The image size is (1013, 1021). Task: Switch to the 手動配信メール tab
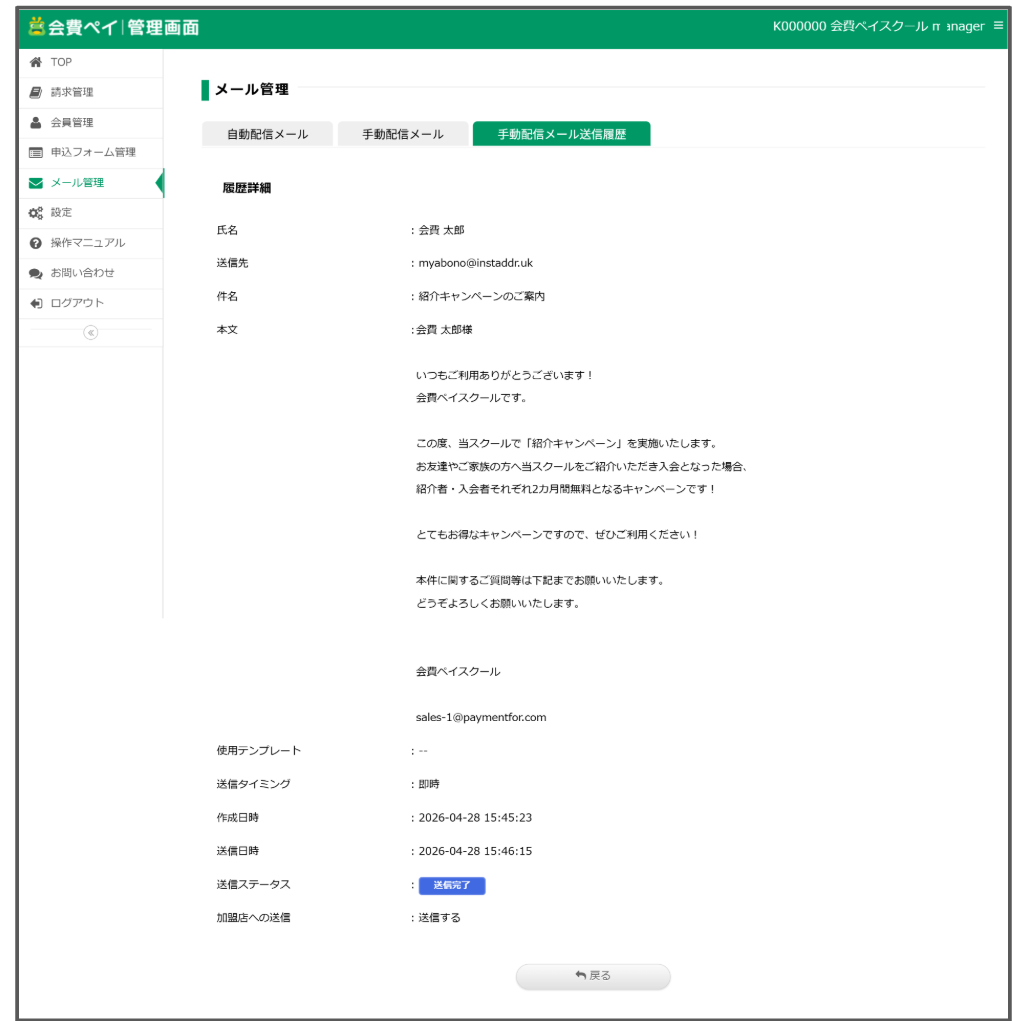tap(402, 134)
